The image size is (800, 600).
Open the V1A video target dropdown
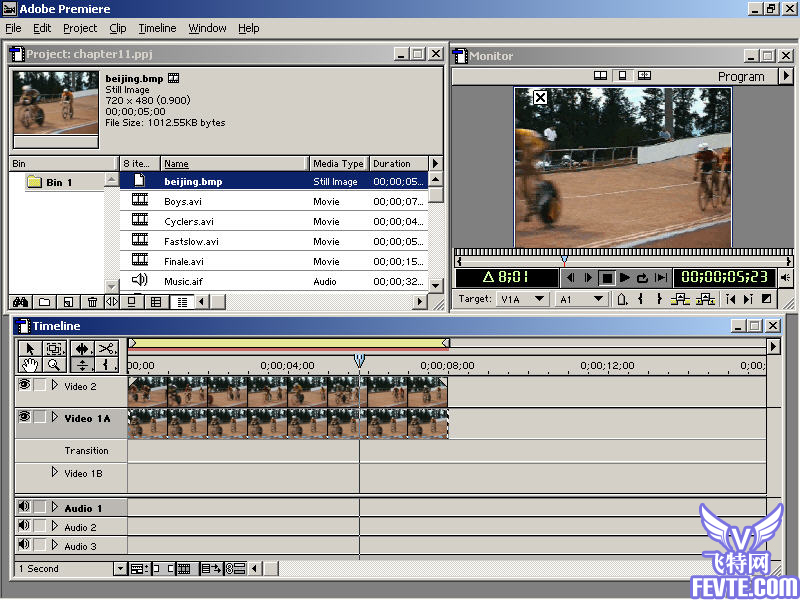pyautogui.click(x=522, y=299)
